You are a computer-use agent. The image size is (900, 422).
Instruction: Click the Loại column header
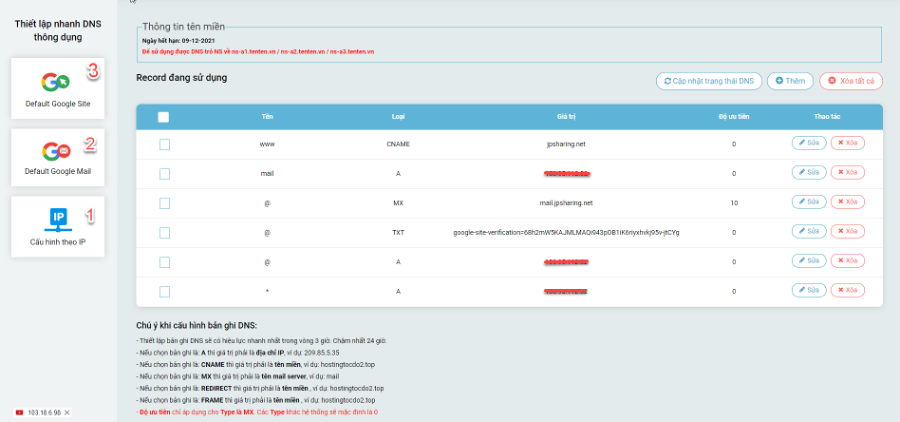pos(398,117)
